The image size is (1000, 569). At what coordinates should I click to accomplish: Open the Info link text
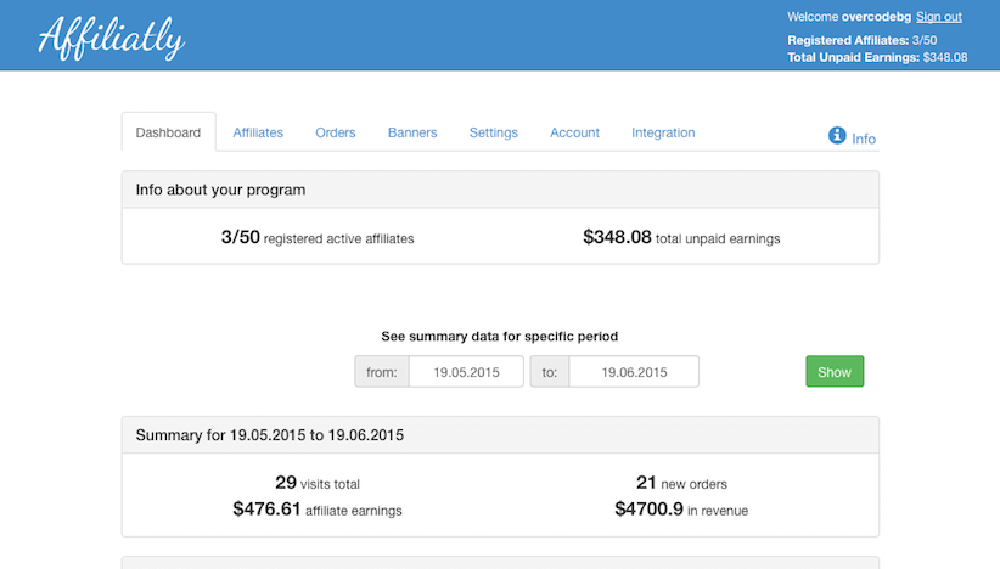point(864,139)
